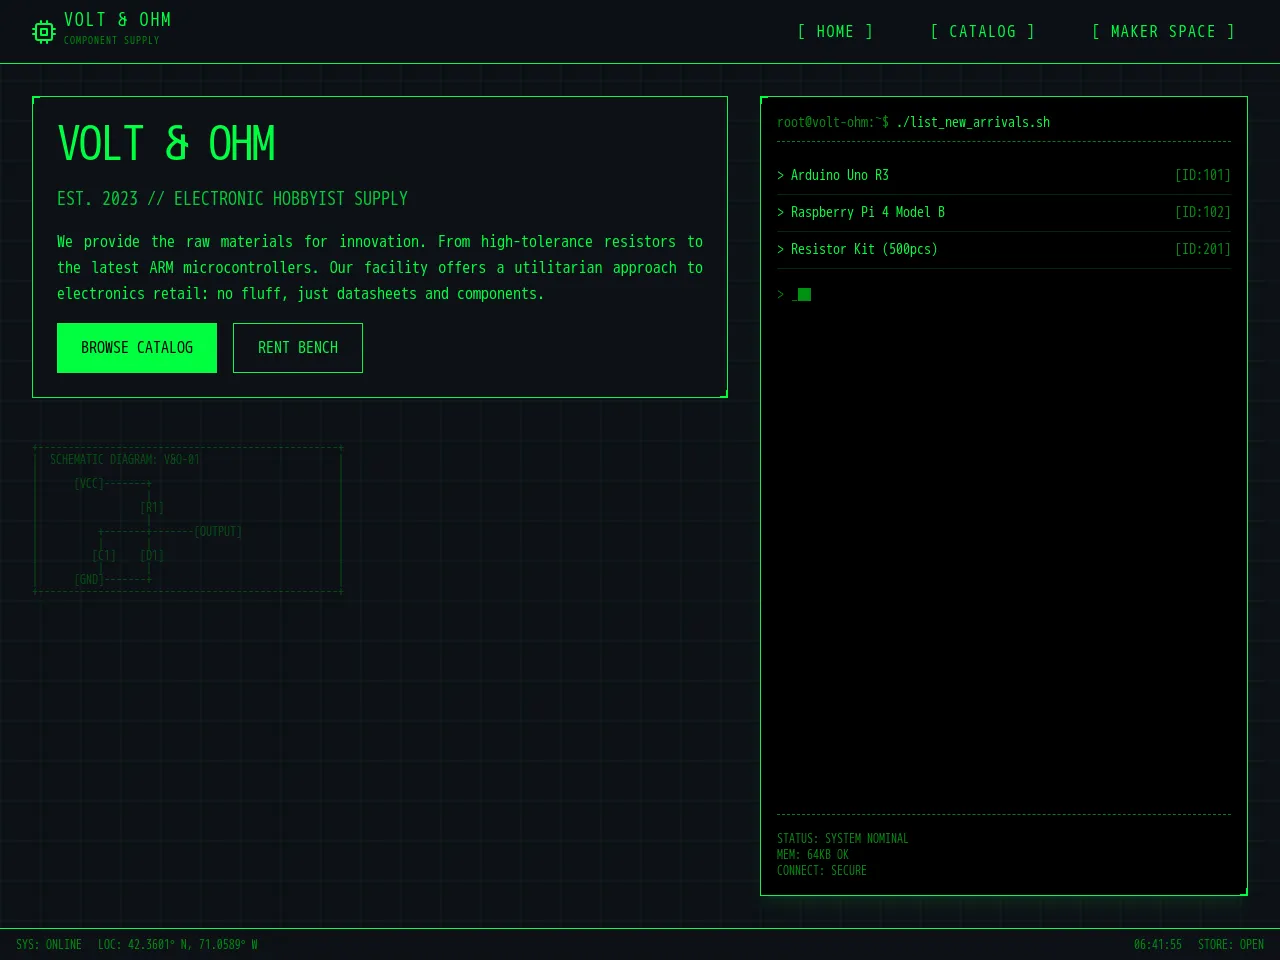Click the large VOLT & OHM hero heading
Image resolution: width=1280 pixels, height=960 pixels.
pyautogui.click(x=166, y=144)
